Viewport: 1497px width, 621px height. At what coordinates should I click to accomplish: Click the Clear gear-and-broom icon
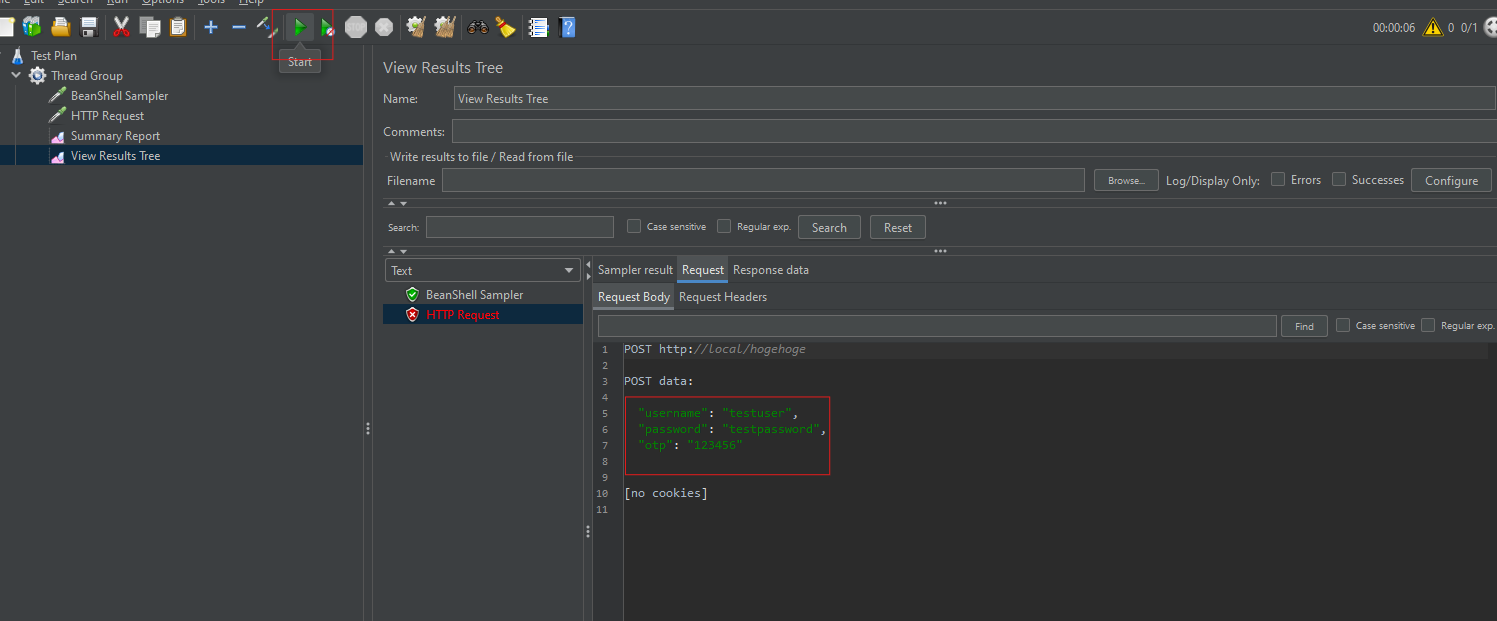coord(417,27)
